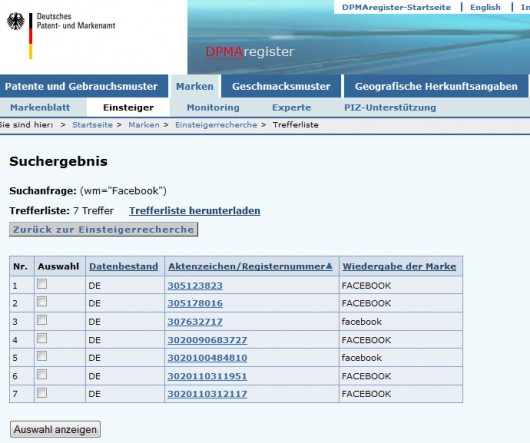
Task: Open register entry 3020110311951
Action: point(207,376)
